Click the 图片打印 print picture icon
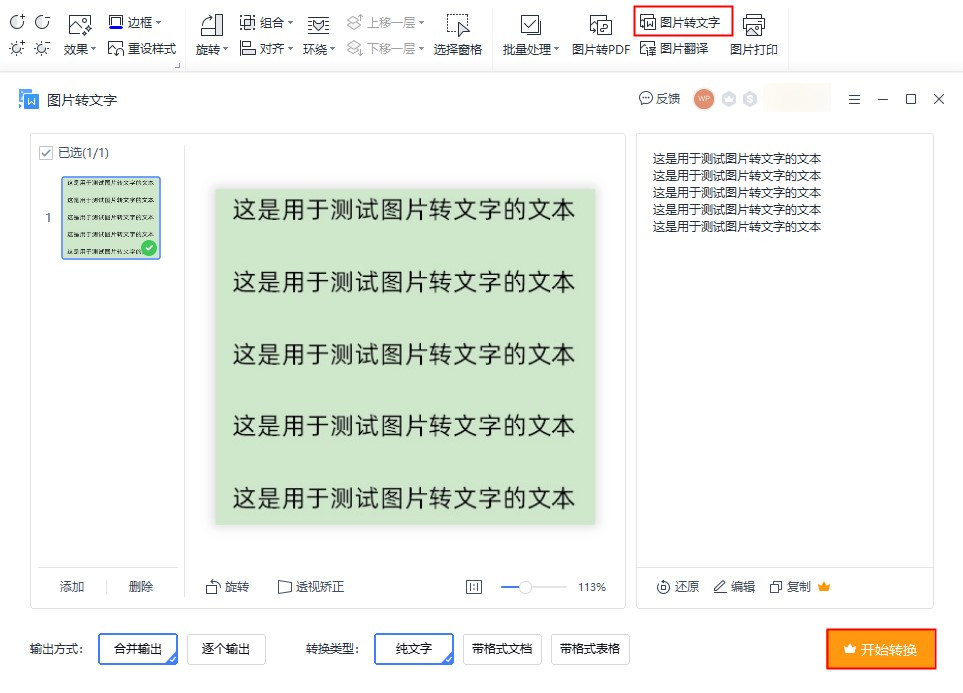 point(754,36)
